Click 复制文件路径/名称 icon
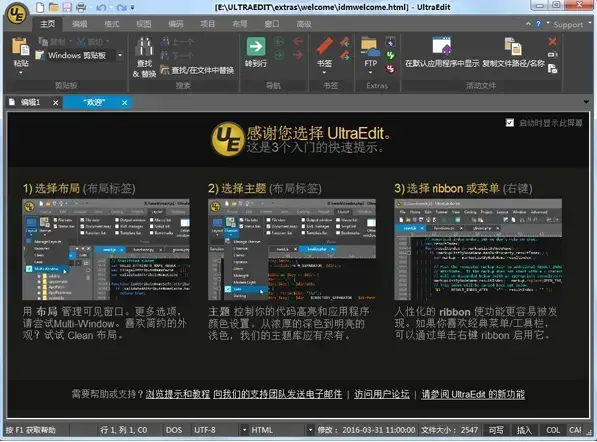 [513, 46]
